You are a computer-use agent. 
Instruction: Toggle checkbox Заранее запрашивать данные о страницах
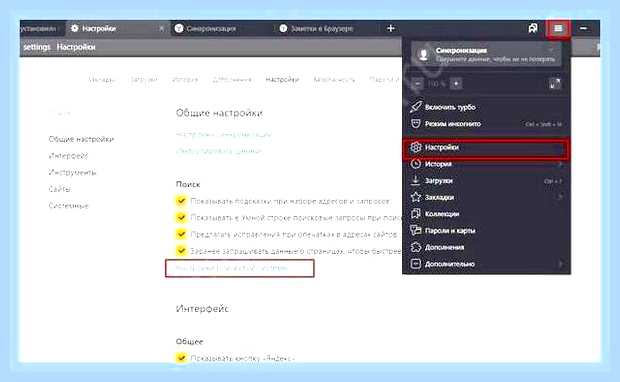pos(181,251)
